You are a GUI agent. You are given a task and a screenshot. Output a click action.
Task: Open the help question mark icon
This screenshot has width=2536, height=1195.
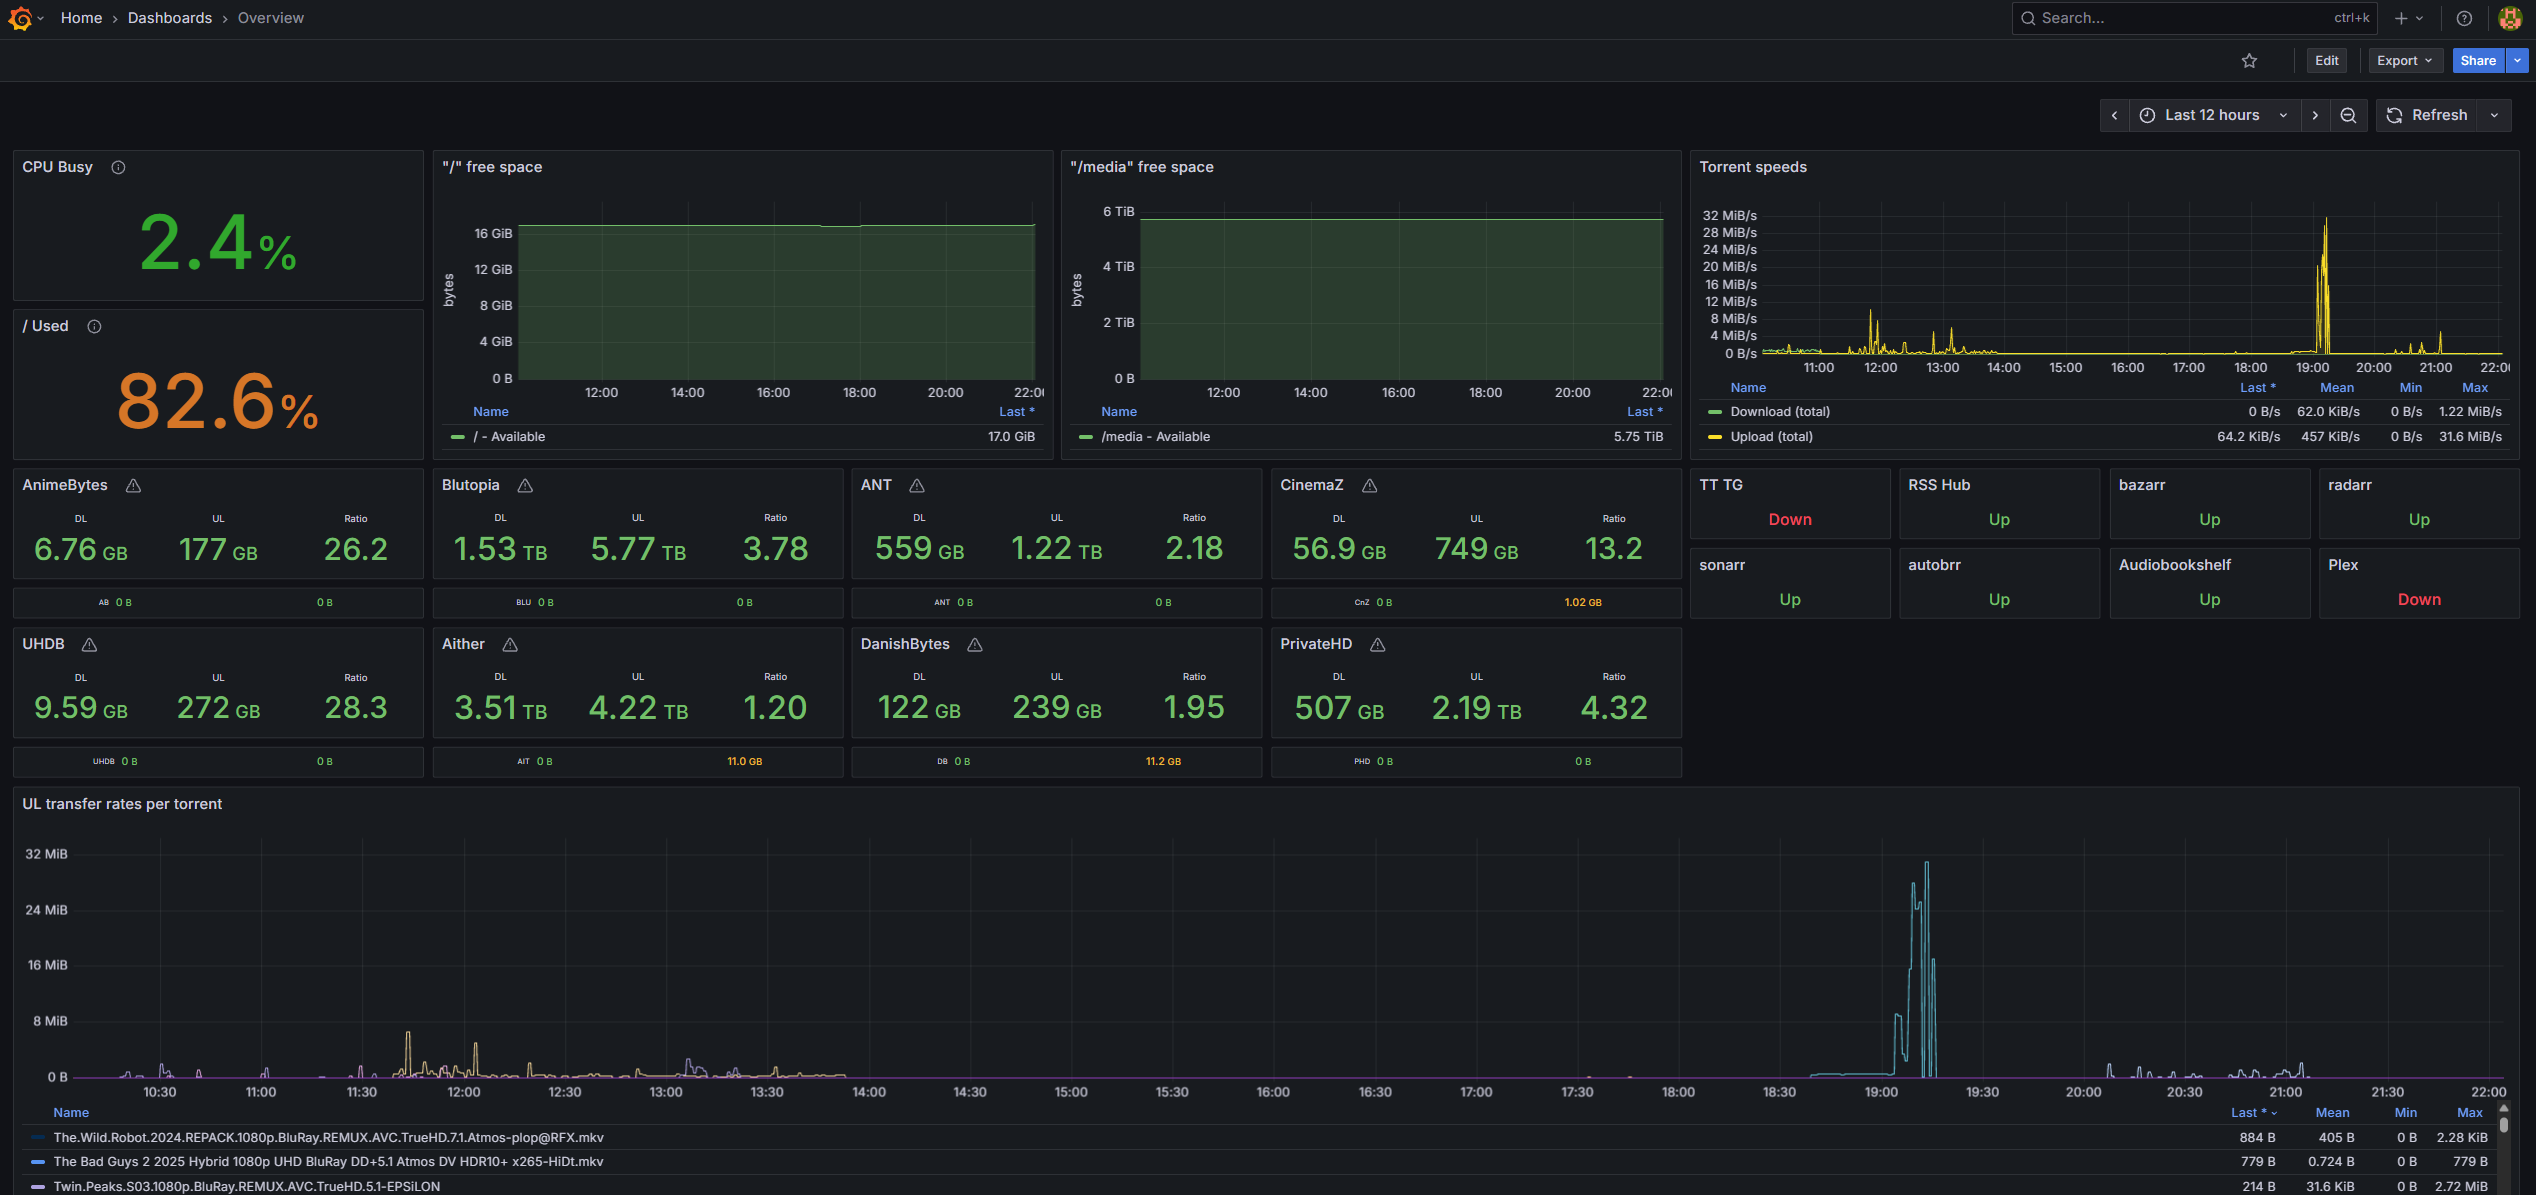(2464, 18)
